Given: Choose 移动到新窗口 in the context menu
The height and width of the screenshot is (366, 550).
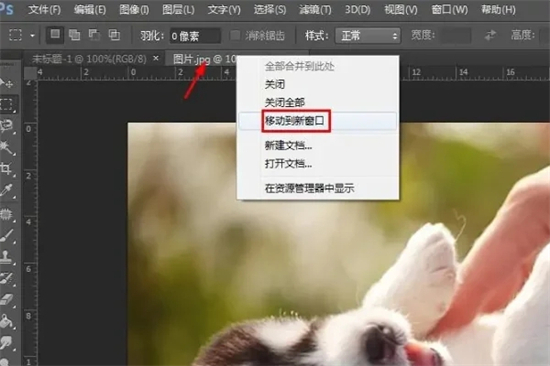Looking at the screenshot, I should (317, 121).
